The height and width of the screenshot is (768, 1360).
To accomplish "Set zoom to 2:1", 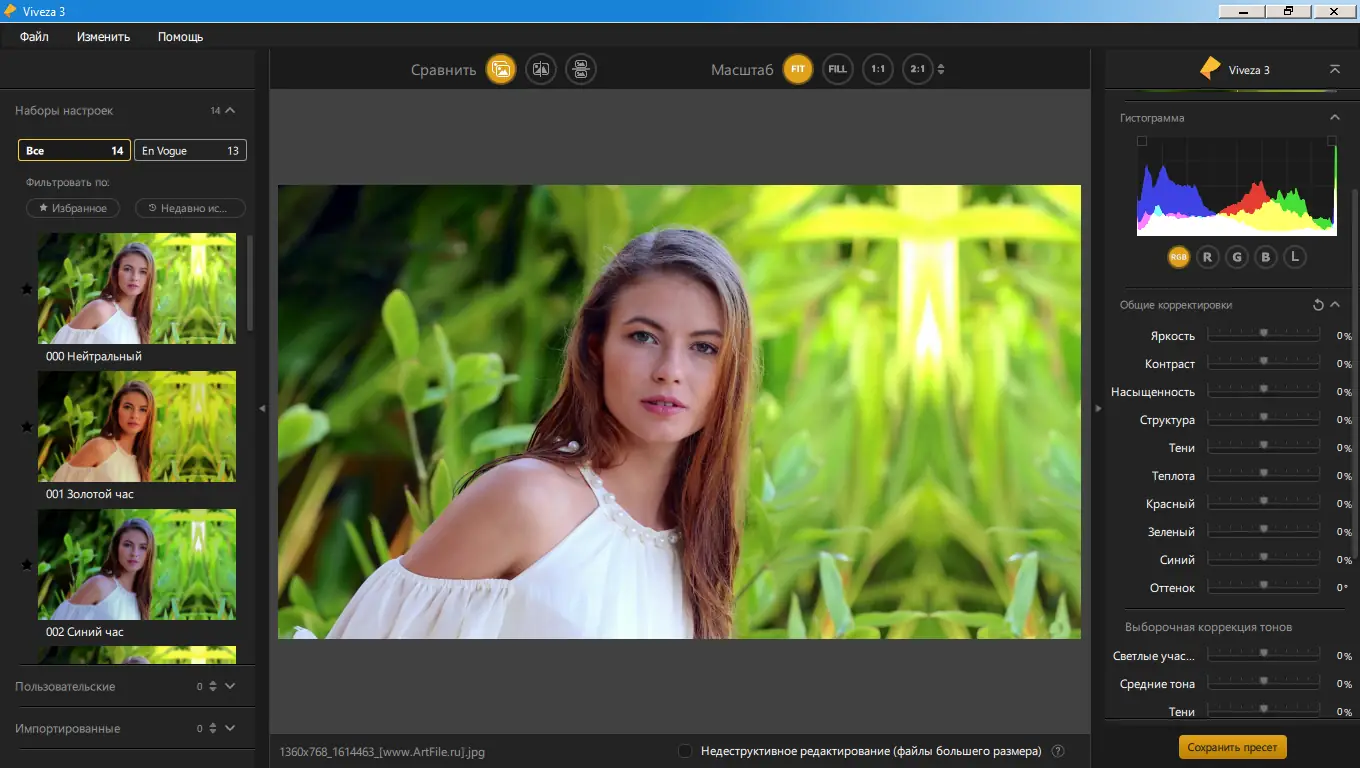I will [917, 69].
